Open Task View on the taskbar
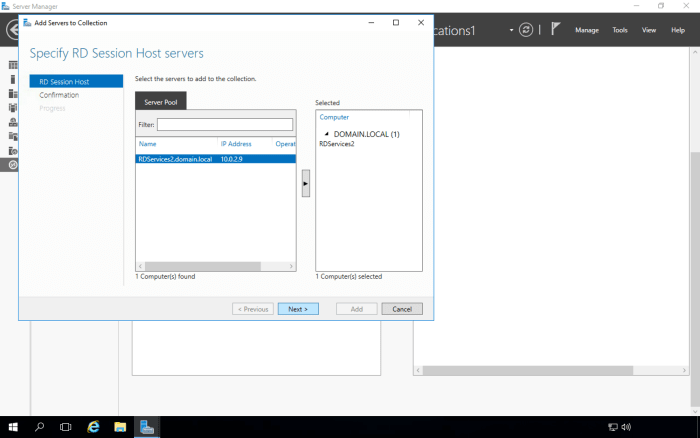The width and height of the screenshot is (700, 438). click(x=66, y=427)
